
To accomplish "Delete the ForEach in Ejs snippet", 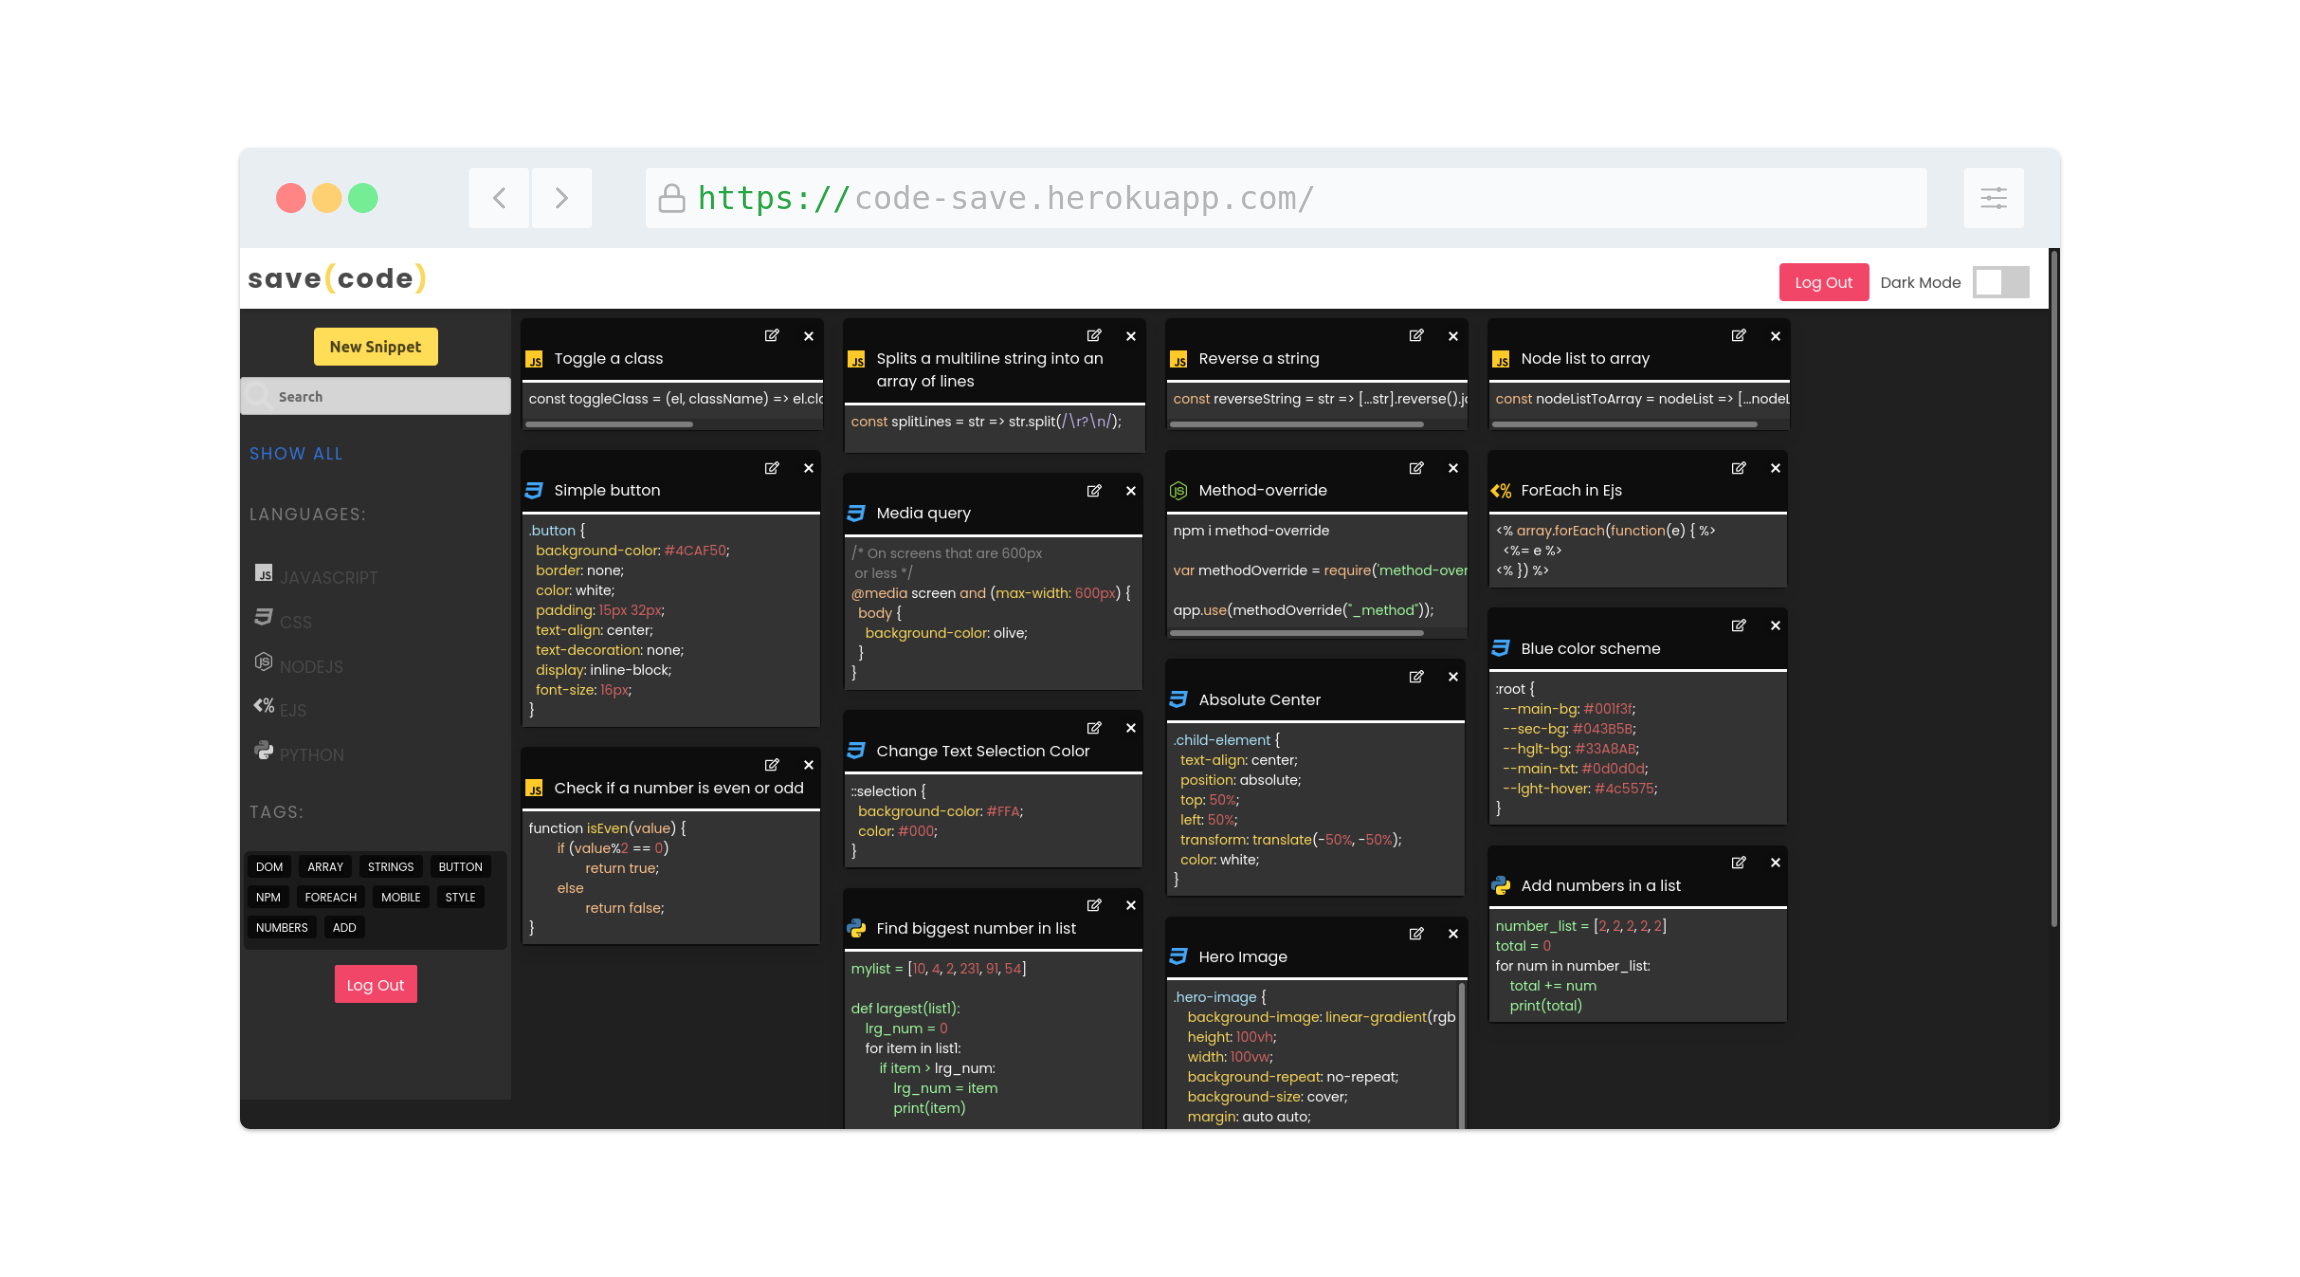I will point(1776,468).
